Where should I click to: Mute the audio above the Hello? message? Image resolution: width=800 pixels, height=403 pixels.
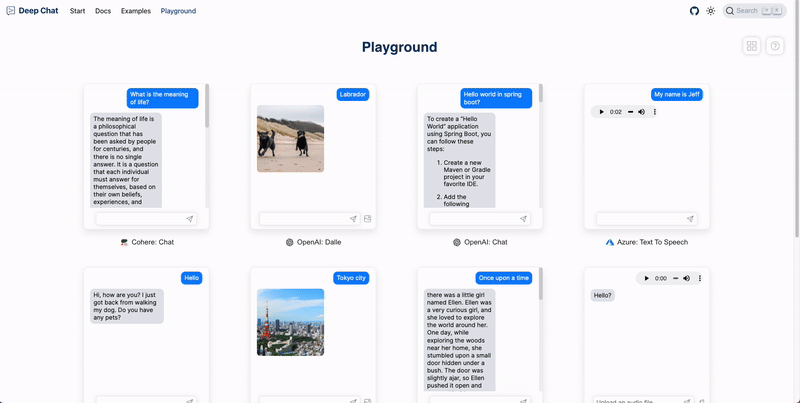(x=686, y=278)
